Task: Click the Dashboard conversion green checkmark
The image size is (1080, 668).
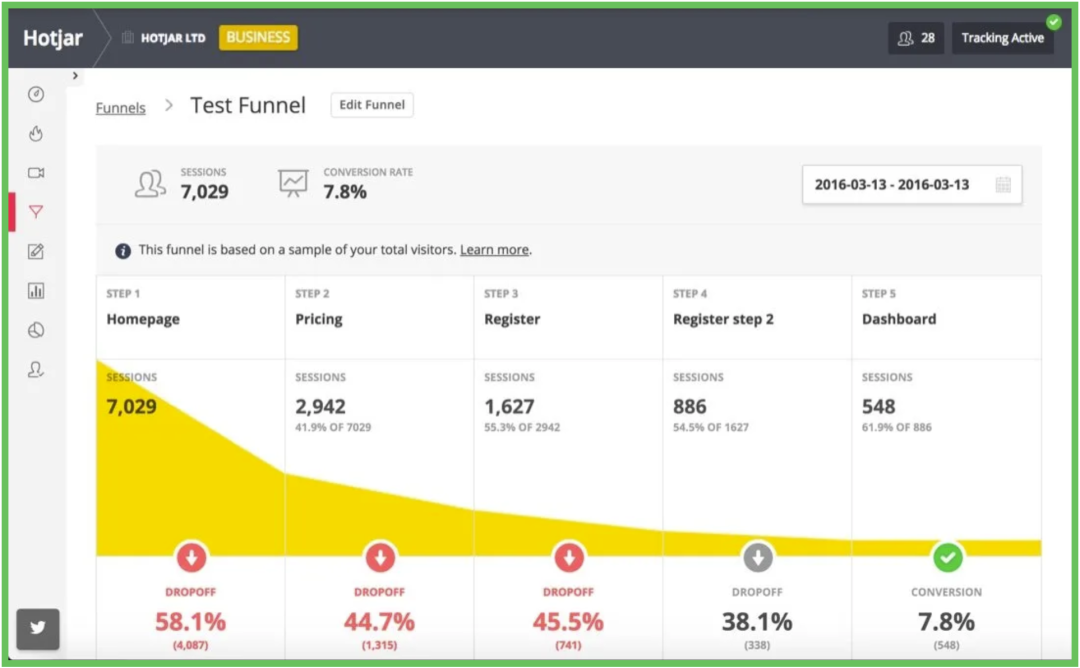Action: tap(947, 556)
